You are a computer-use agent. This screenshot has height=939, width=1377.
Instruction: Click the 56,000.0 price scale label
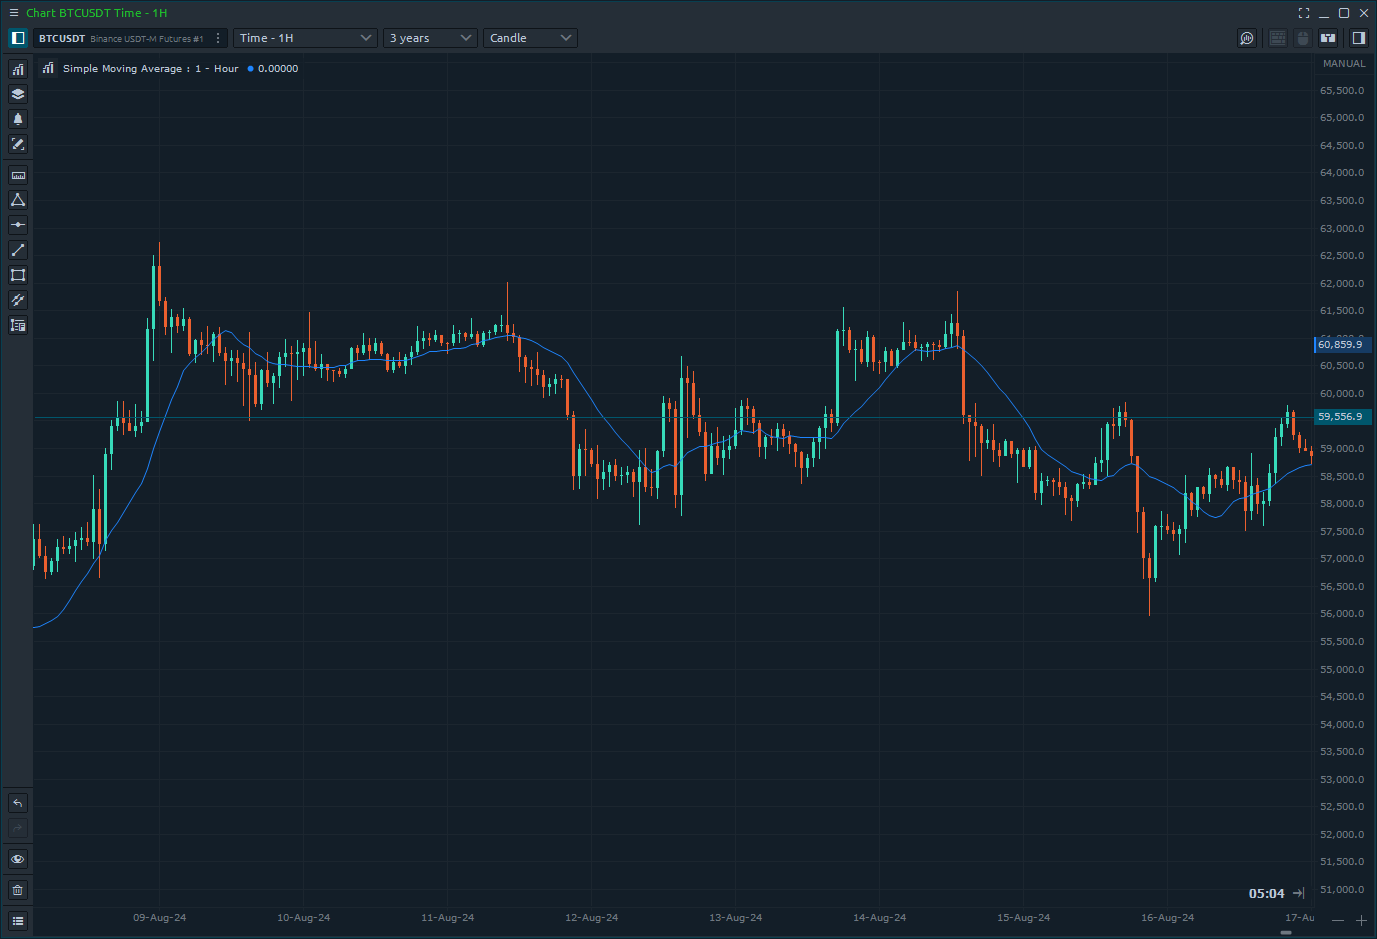pyautogui.click(x=1342, y=613)
